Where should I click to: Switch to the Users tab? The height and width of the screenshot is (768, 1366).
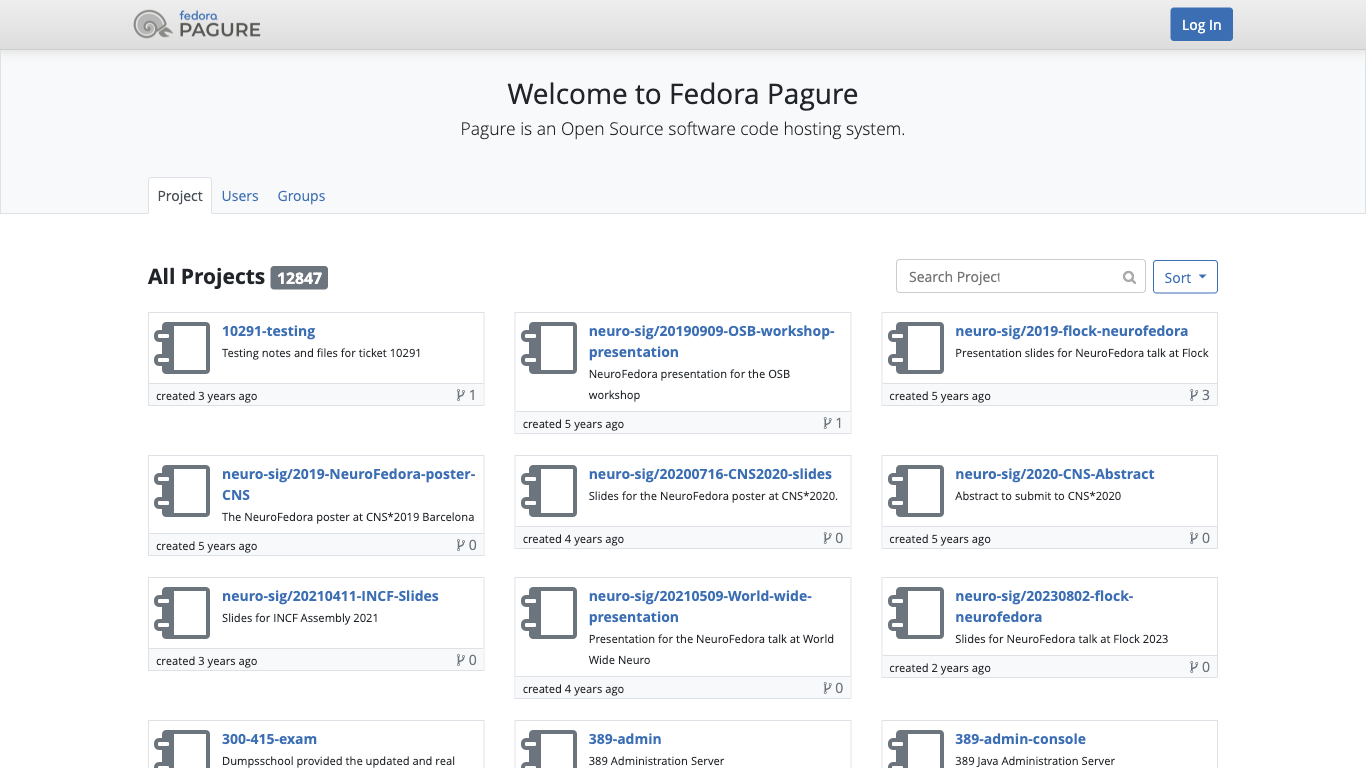pos(240,196)
